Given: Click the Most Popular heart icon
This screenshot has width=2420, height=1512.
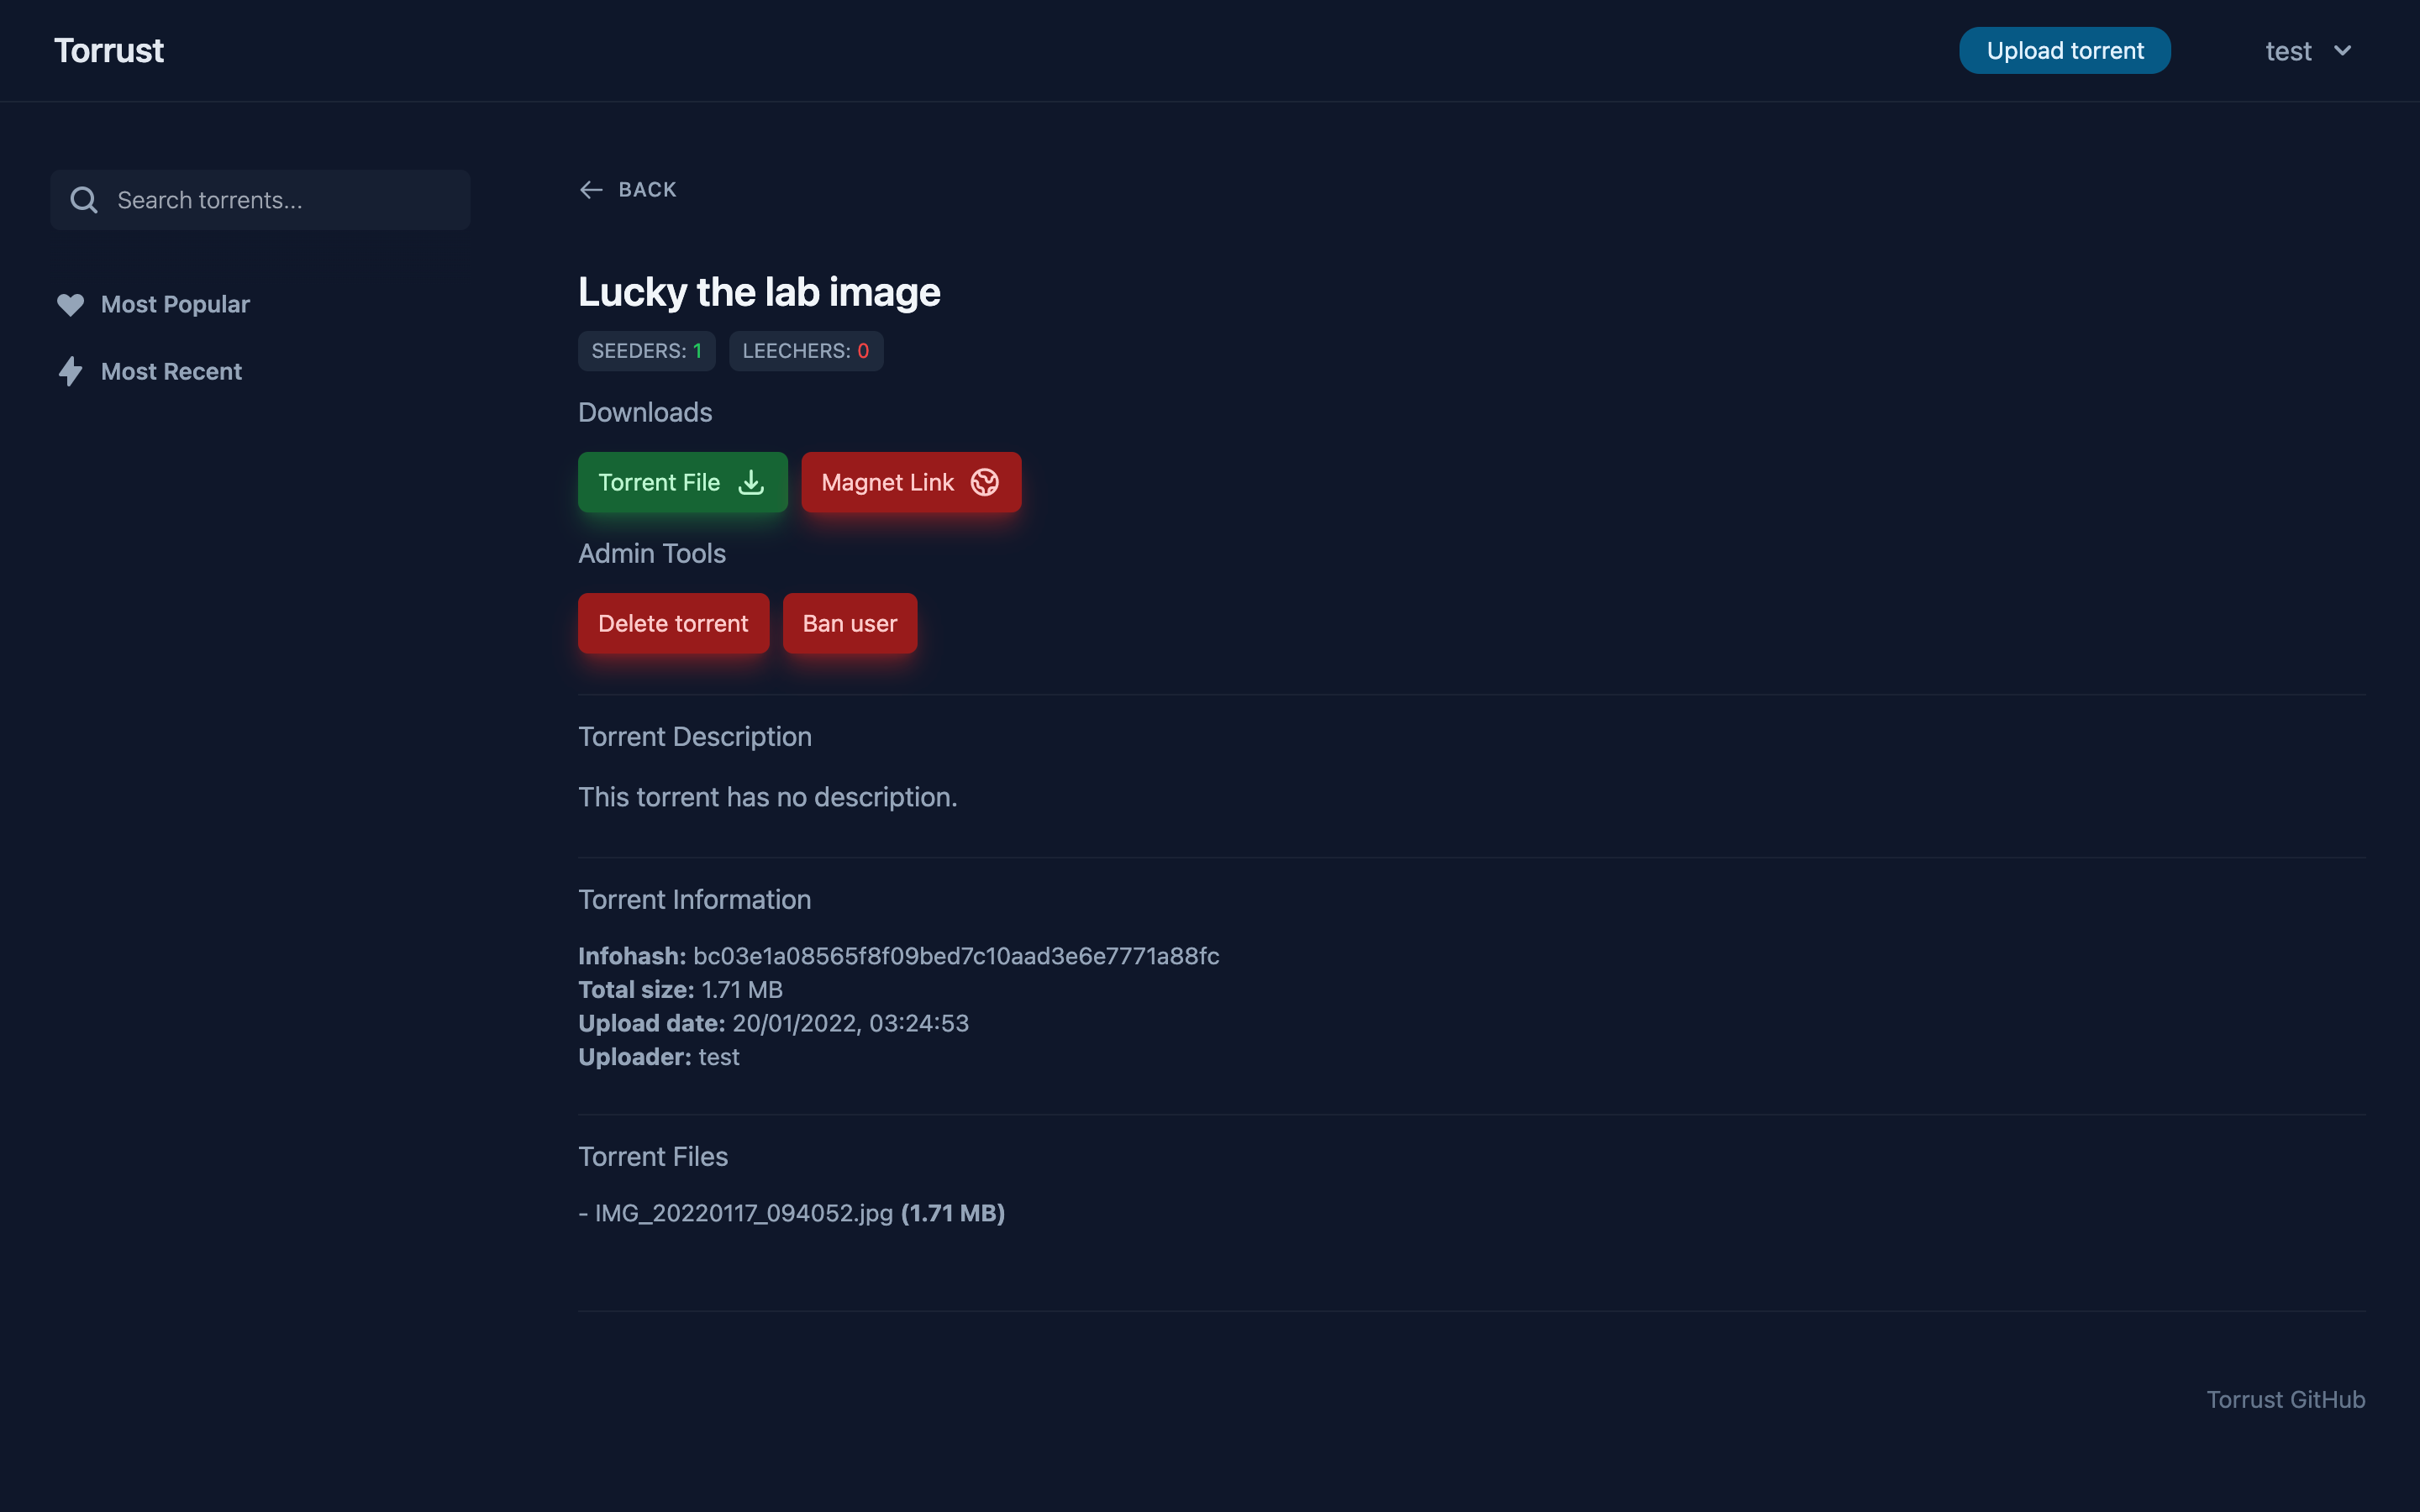Looking at the screenshot, I should 70,303.
